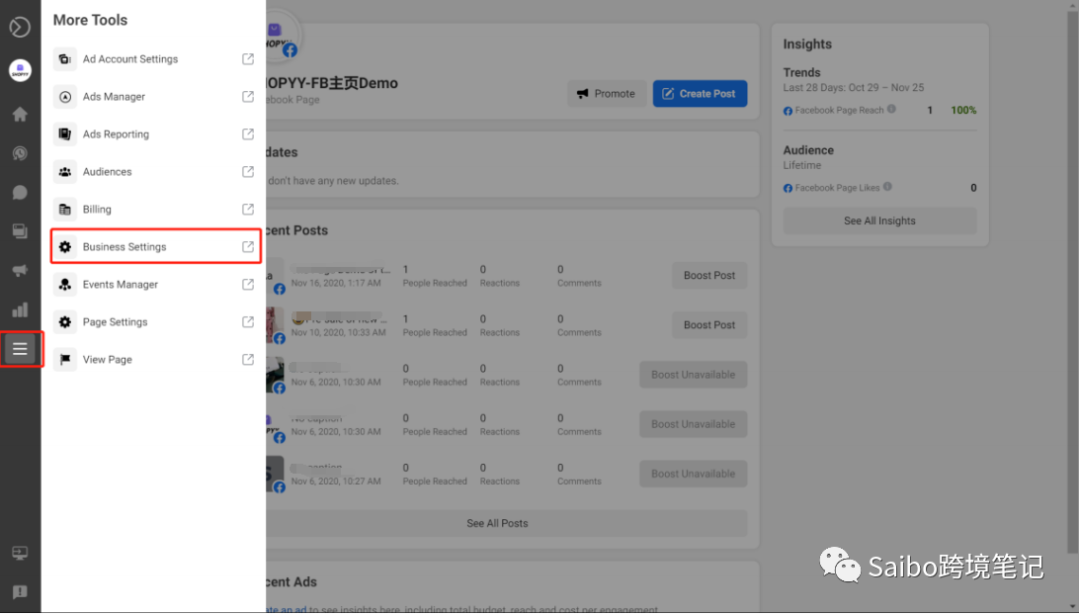Open Inbox chat bubble sidebar icon
Image resolution: width=1080 pixels, height=615 pixels.
20,193
